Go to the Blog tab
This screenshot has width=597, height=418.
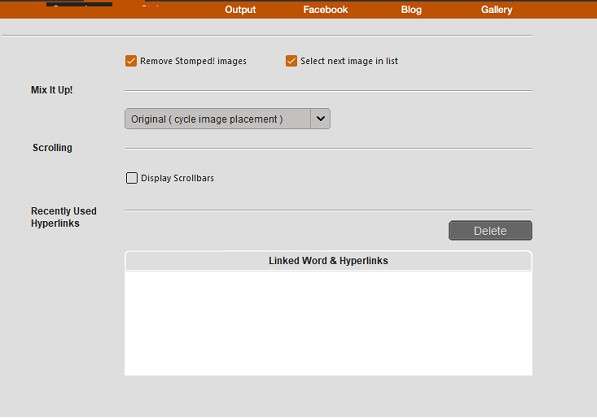click(411, 10)
